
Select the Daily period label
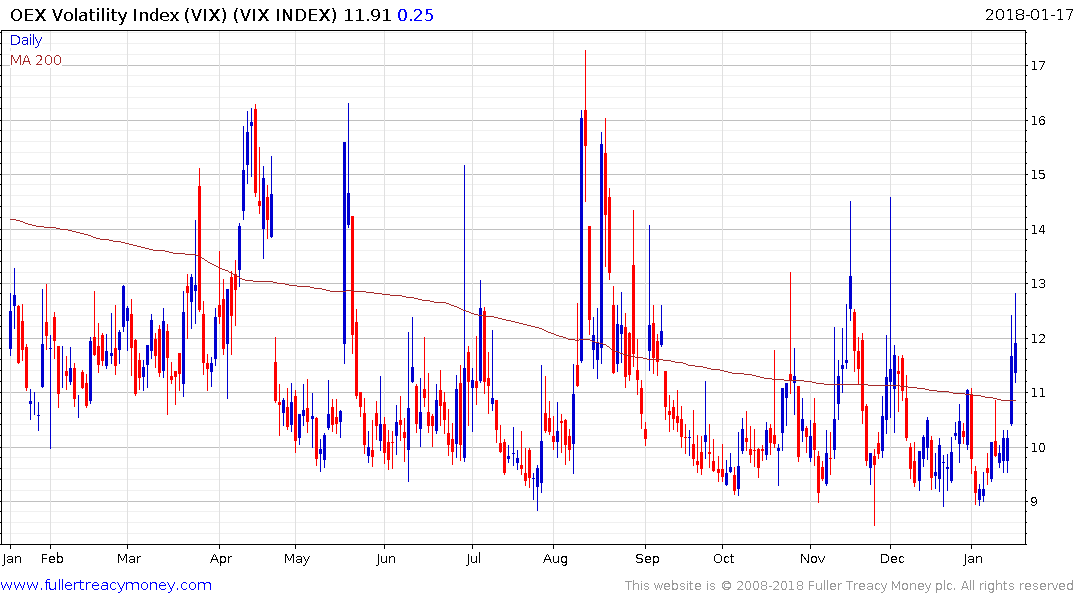click(x=26, y=40)
